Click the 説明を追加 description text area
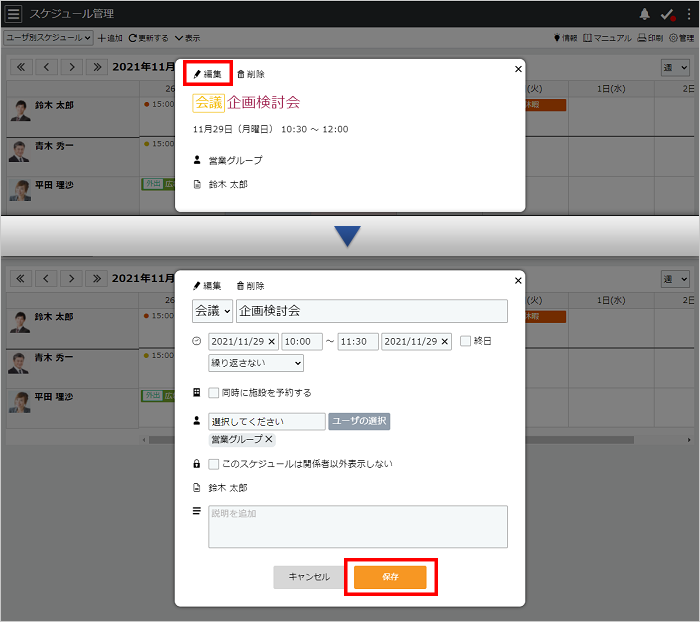Viewport: 700px width, 622px height. 358,526
